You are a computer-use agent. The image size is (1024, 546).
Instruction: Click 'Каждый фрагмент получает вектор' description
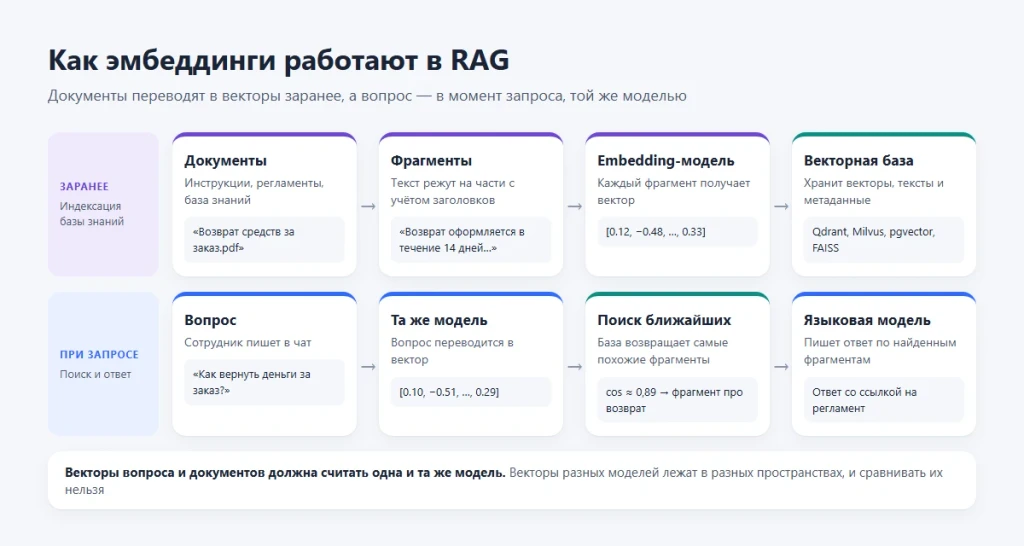[x=673, y=191]
